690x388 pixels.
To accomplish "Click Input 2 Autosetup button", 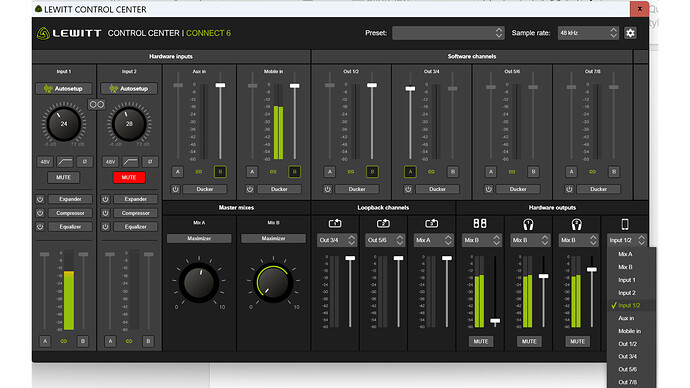I will (x=129, y=88).
